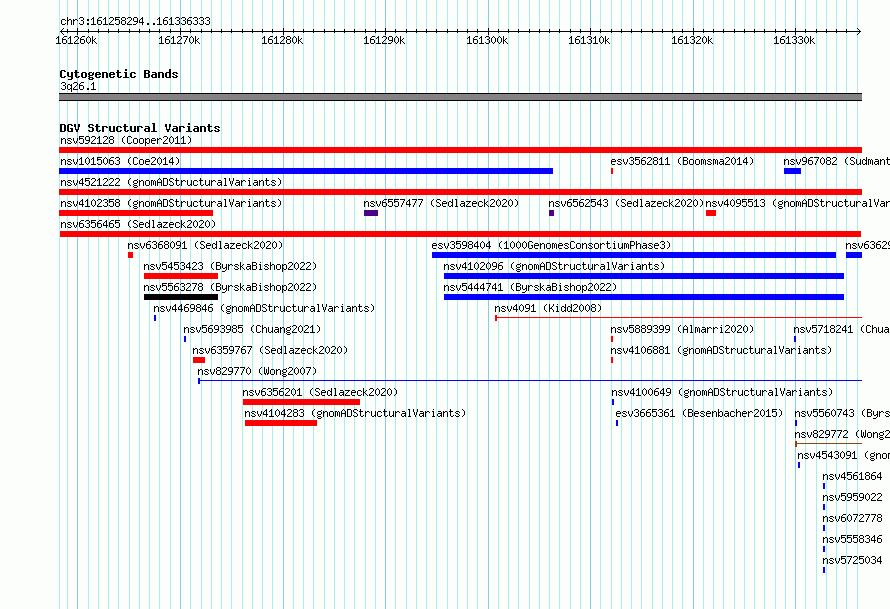Select the black nsv5563278 (ByrskaBishop2022) bar
The height and width of the screenshot is (609, 890).
click(x=181, y=297)
